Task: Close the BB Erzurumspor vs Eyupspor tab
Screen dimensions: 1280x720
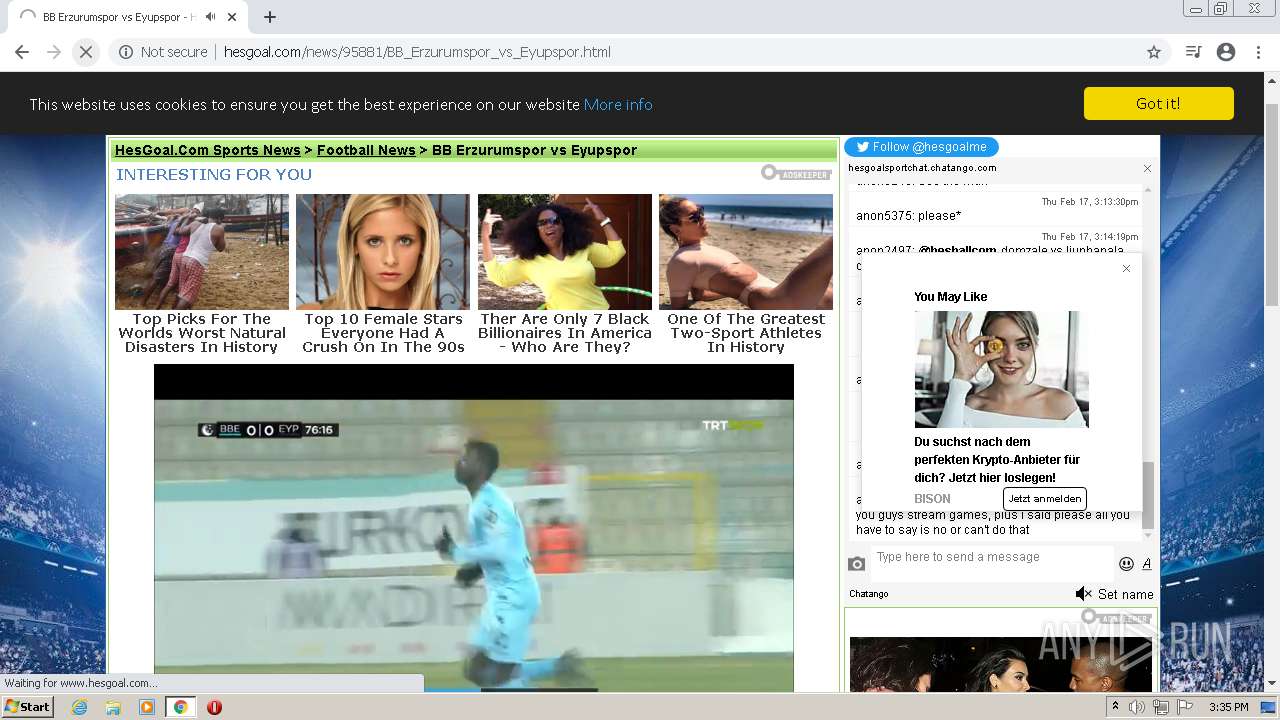Action: (x=234, y=17)
